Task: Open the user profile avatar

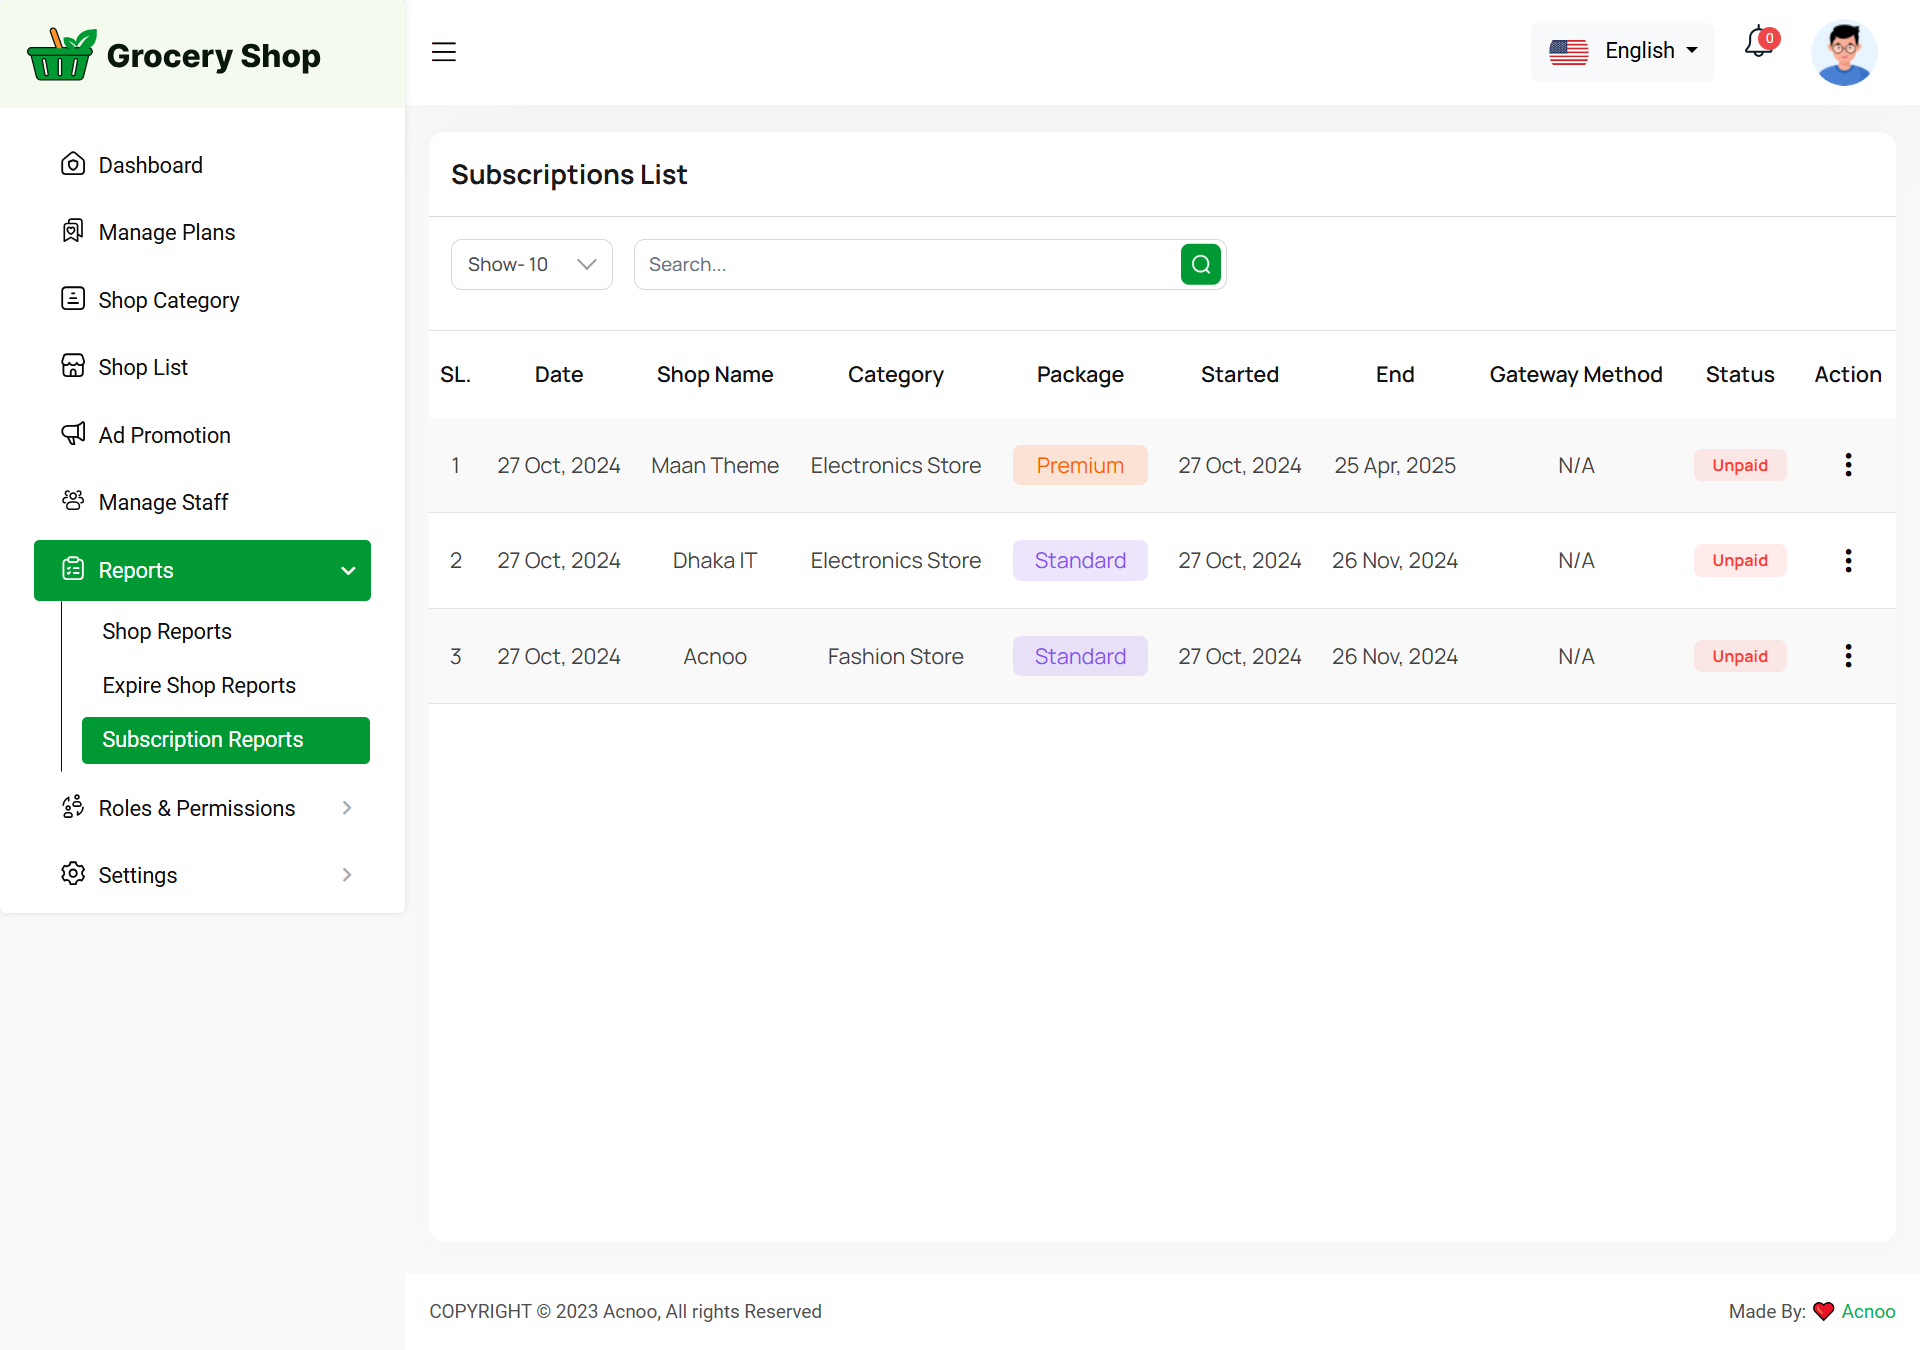Action: [x=1843, y=53]
